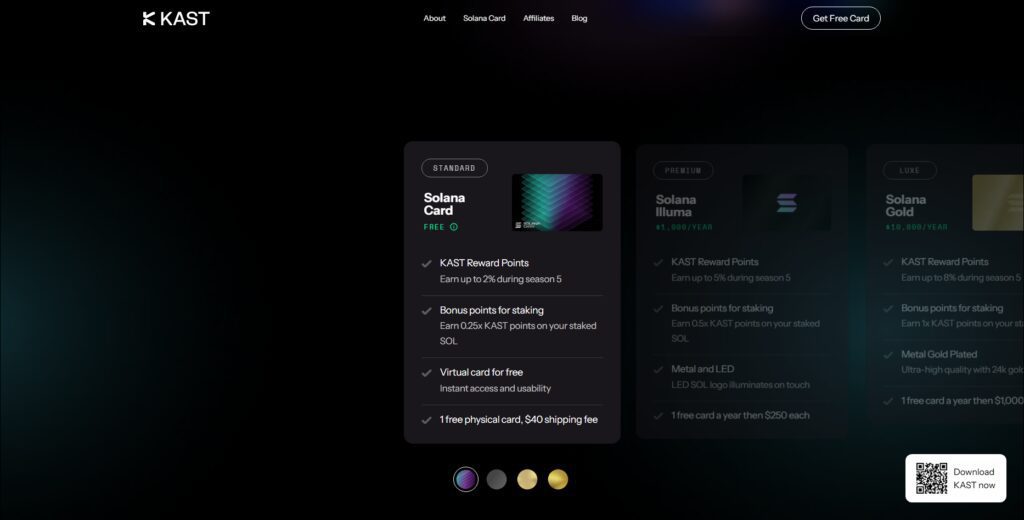The image size is (1024, 520).
Task: Select the bright gold card swatch
Action: (558, 479)
